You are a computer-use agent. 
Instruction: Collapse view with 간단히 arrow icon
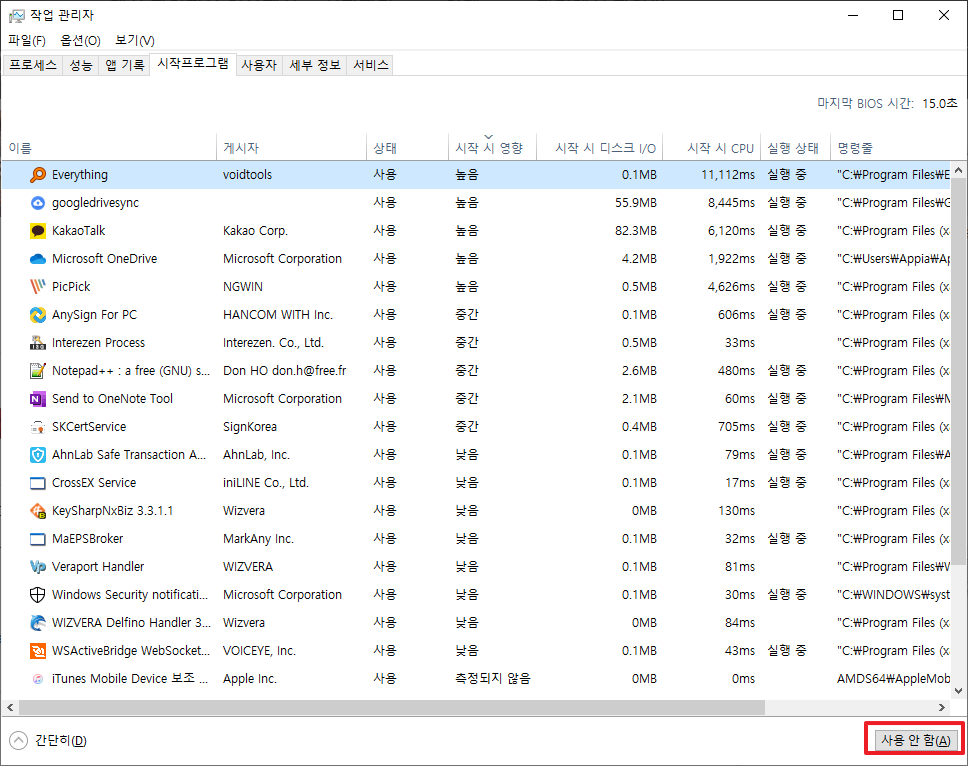point(19,740)
